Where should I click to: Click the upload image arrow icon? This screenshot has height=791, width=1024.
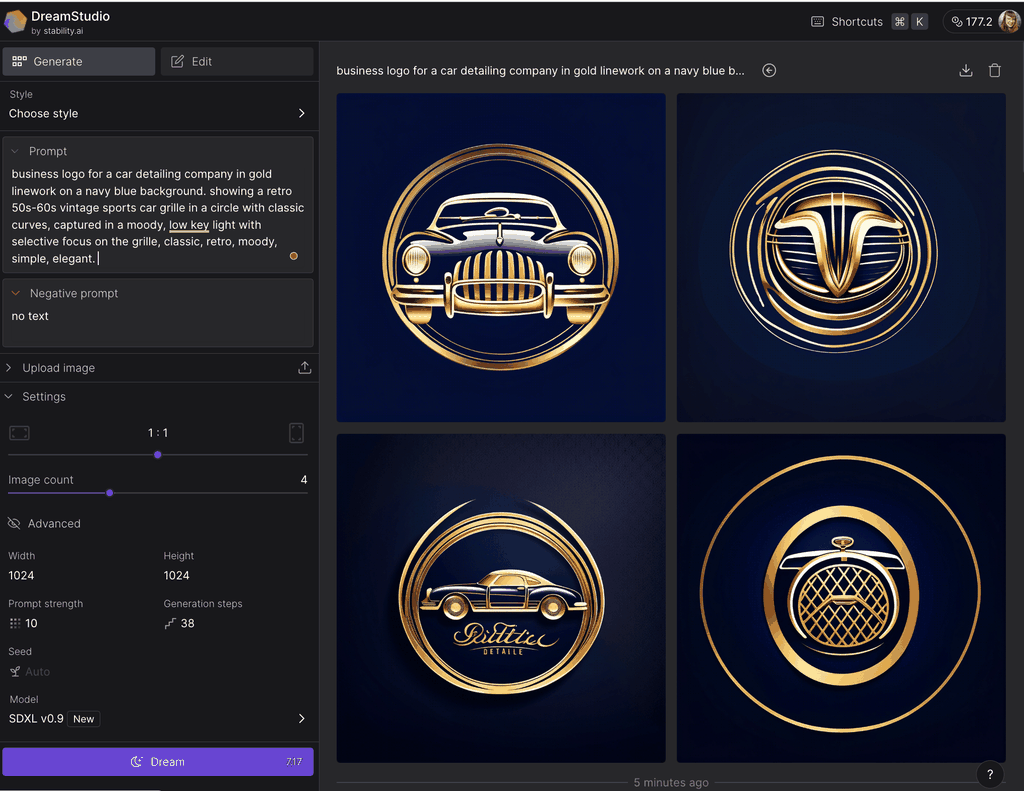point(305,368)
